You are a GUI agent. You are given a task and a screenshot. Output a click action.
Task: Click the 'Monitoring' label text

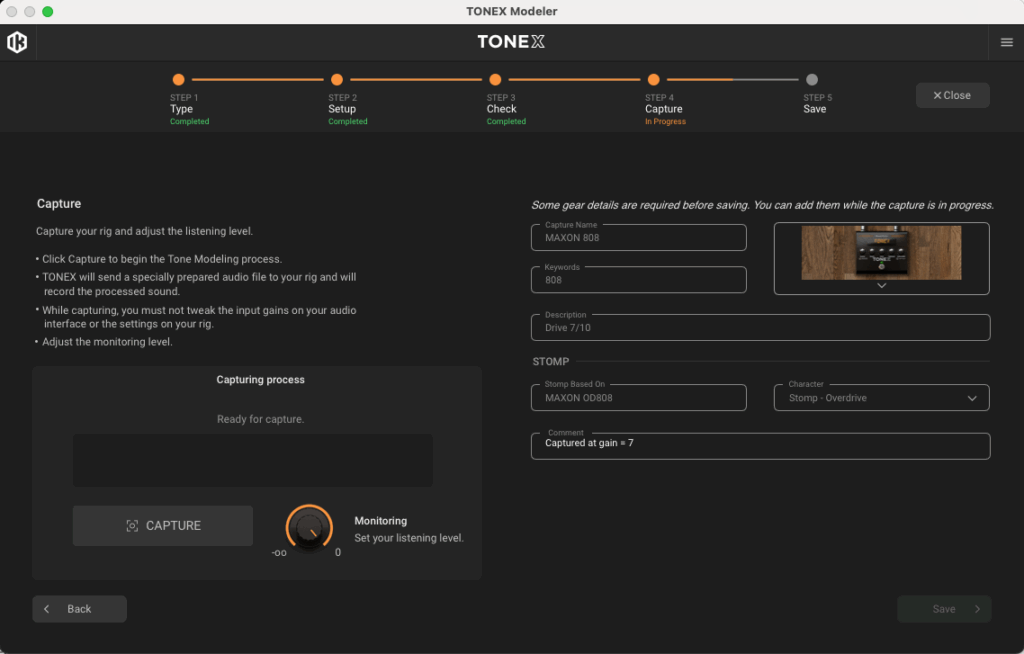tap(380, 521)
